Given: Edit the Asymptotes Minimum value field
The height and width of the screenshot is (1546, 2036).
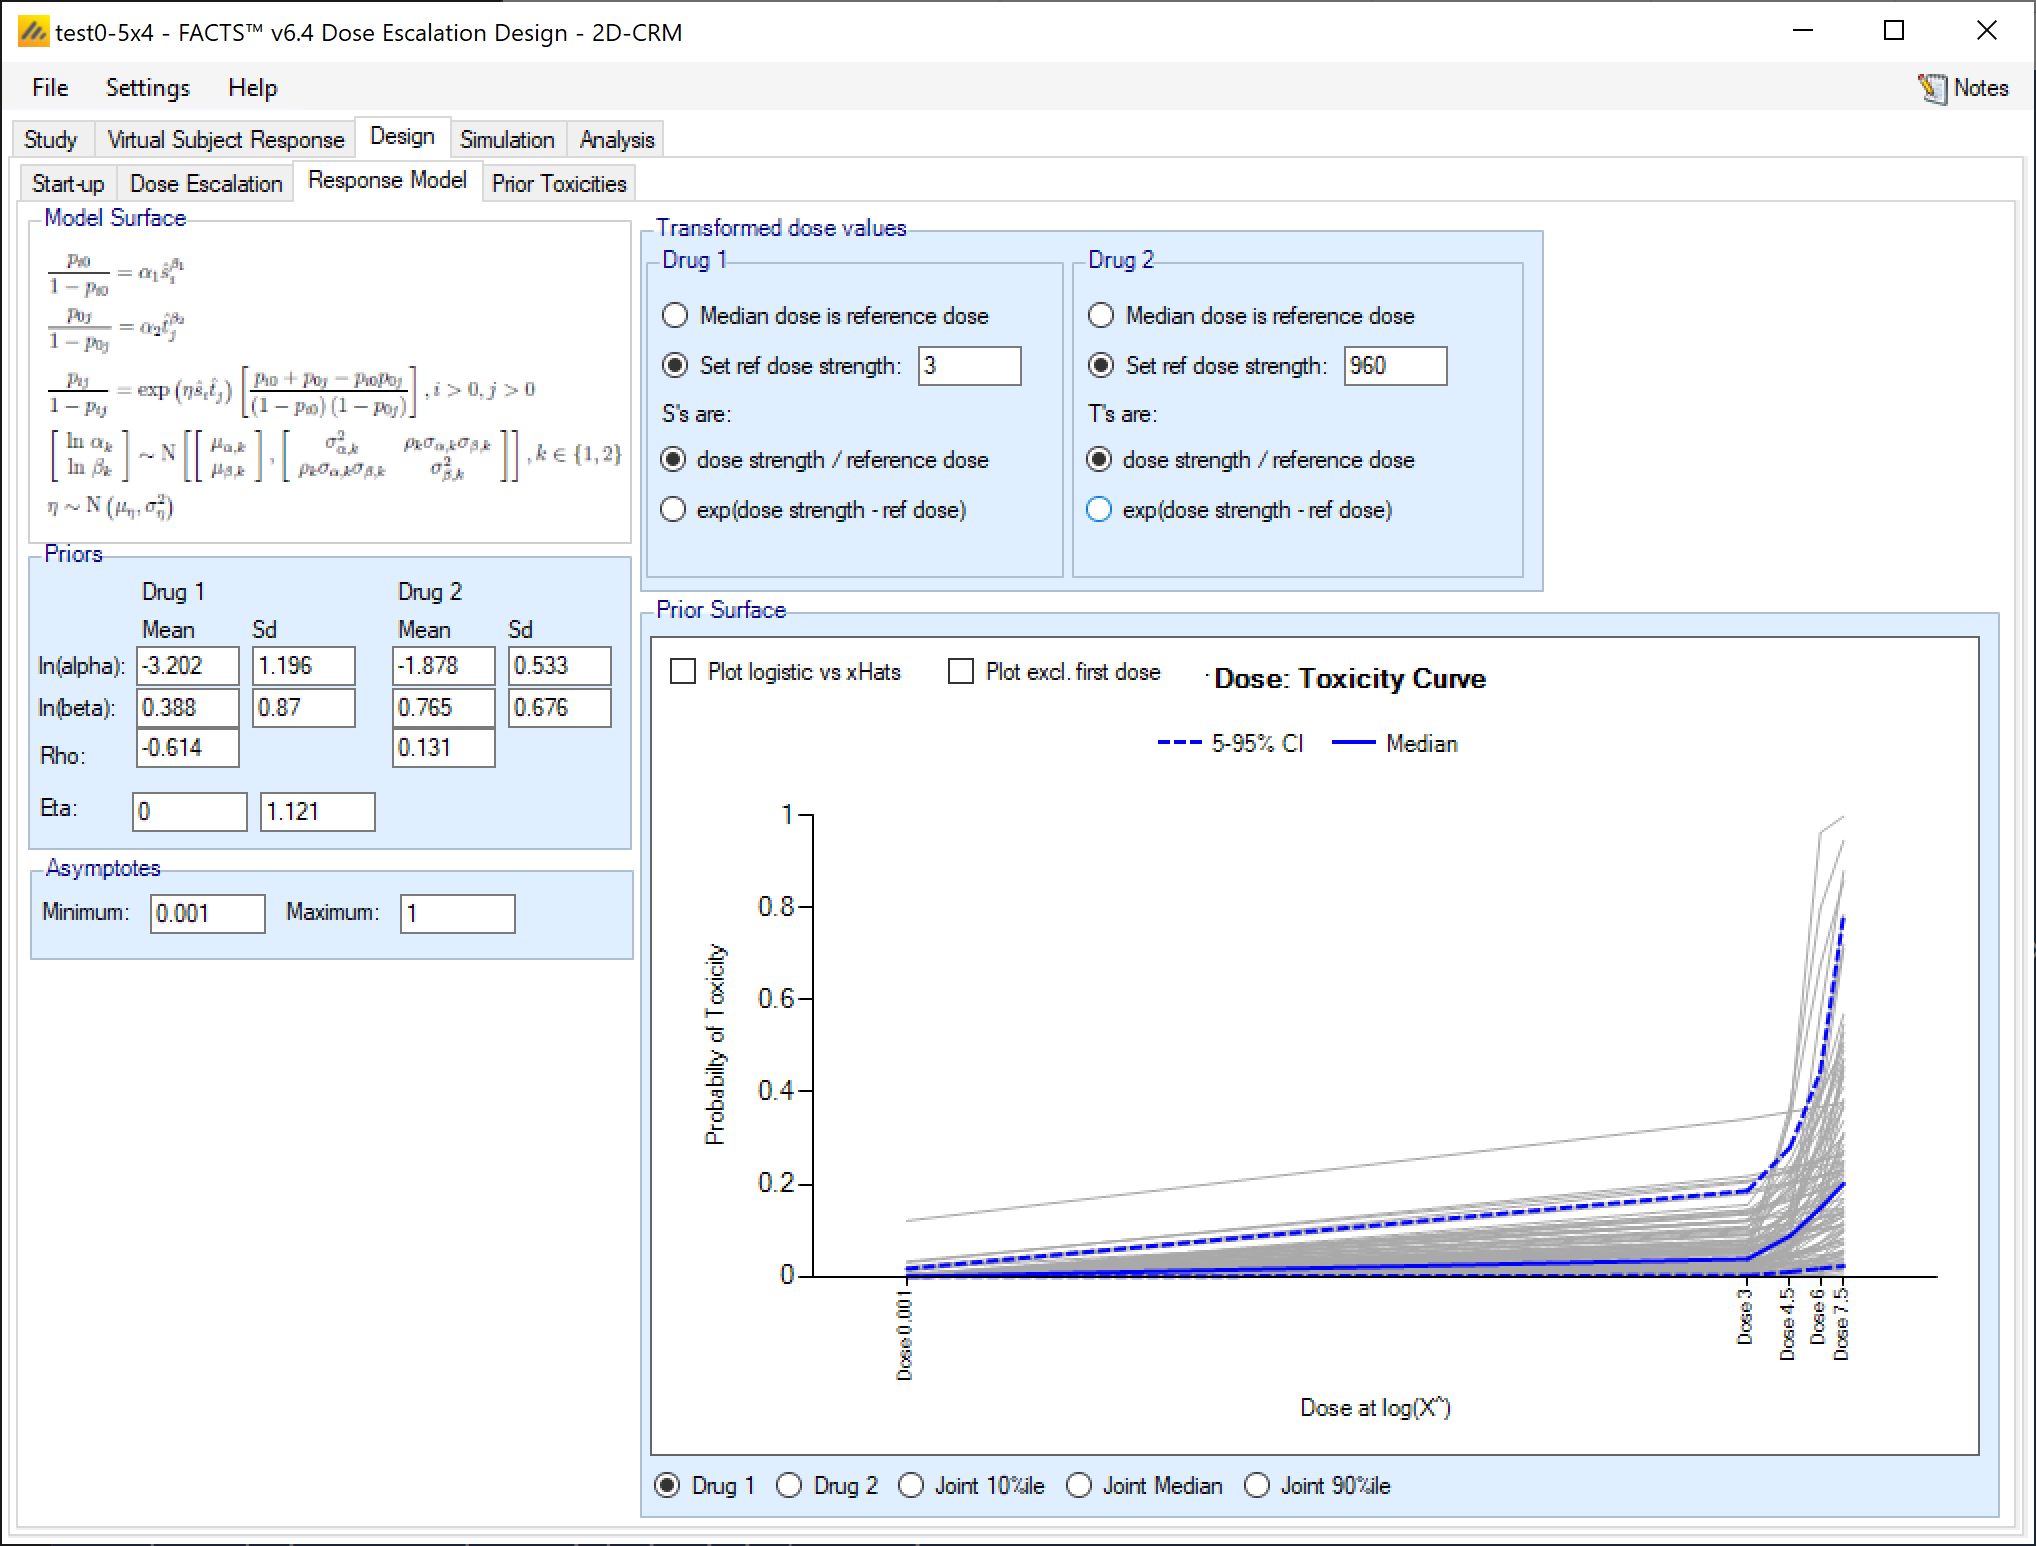Looking at the screenshot, I should (x=206, y=913).
